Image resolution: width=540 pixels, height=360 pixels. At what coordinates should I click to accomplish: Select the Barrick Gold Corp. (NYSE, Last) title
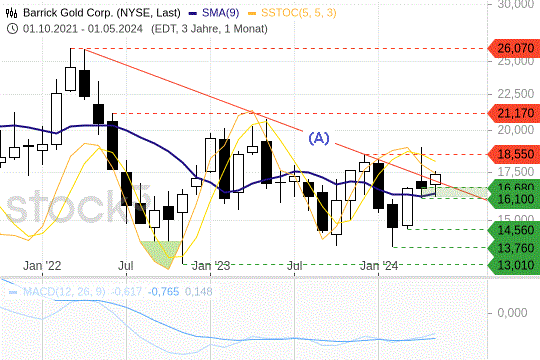coord(102,13)
